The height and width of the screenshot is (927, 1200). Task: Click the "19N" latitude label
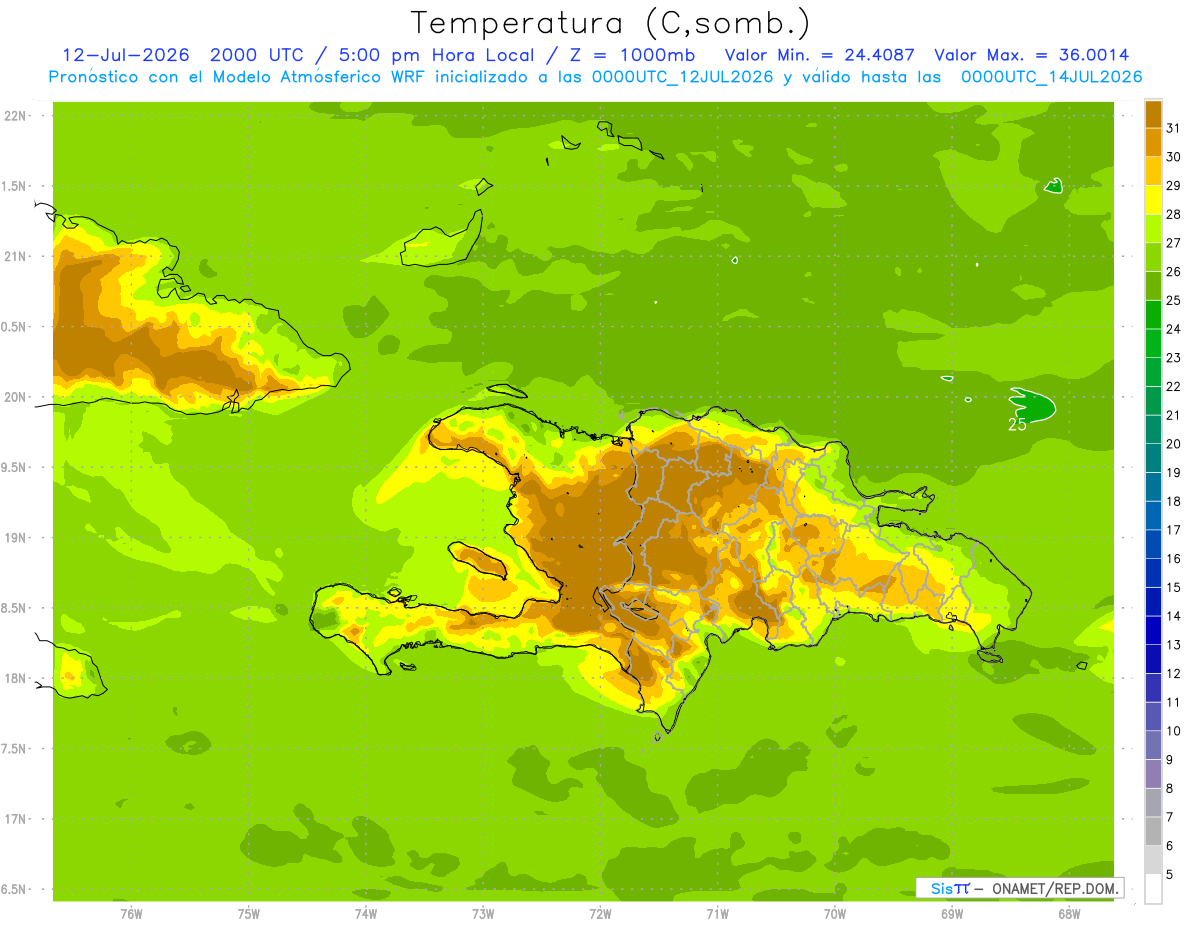click(14, 538)
